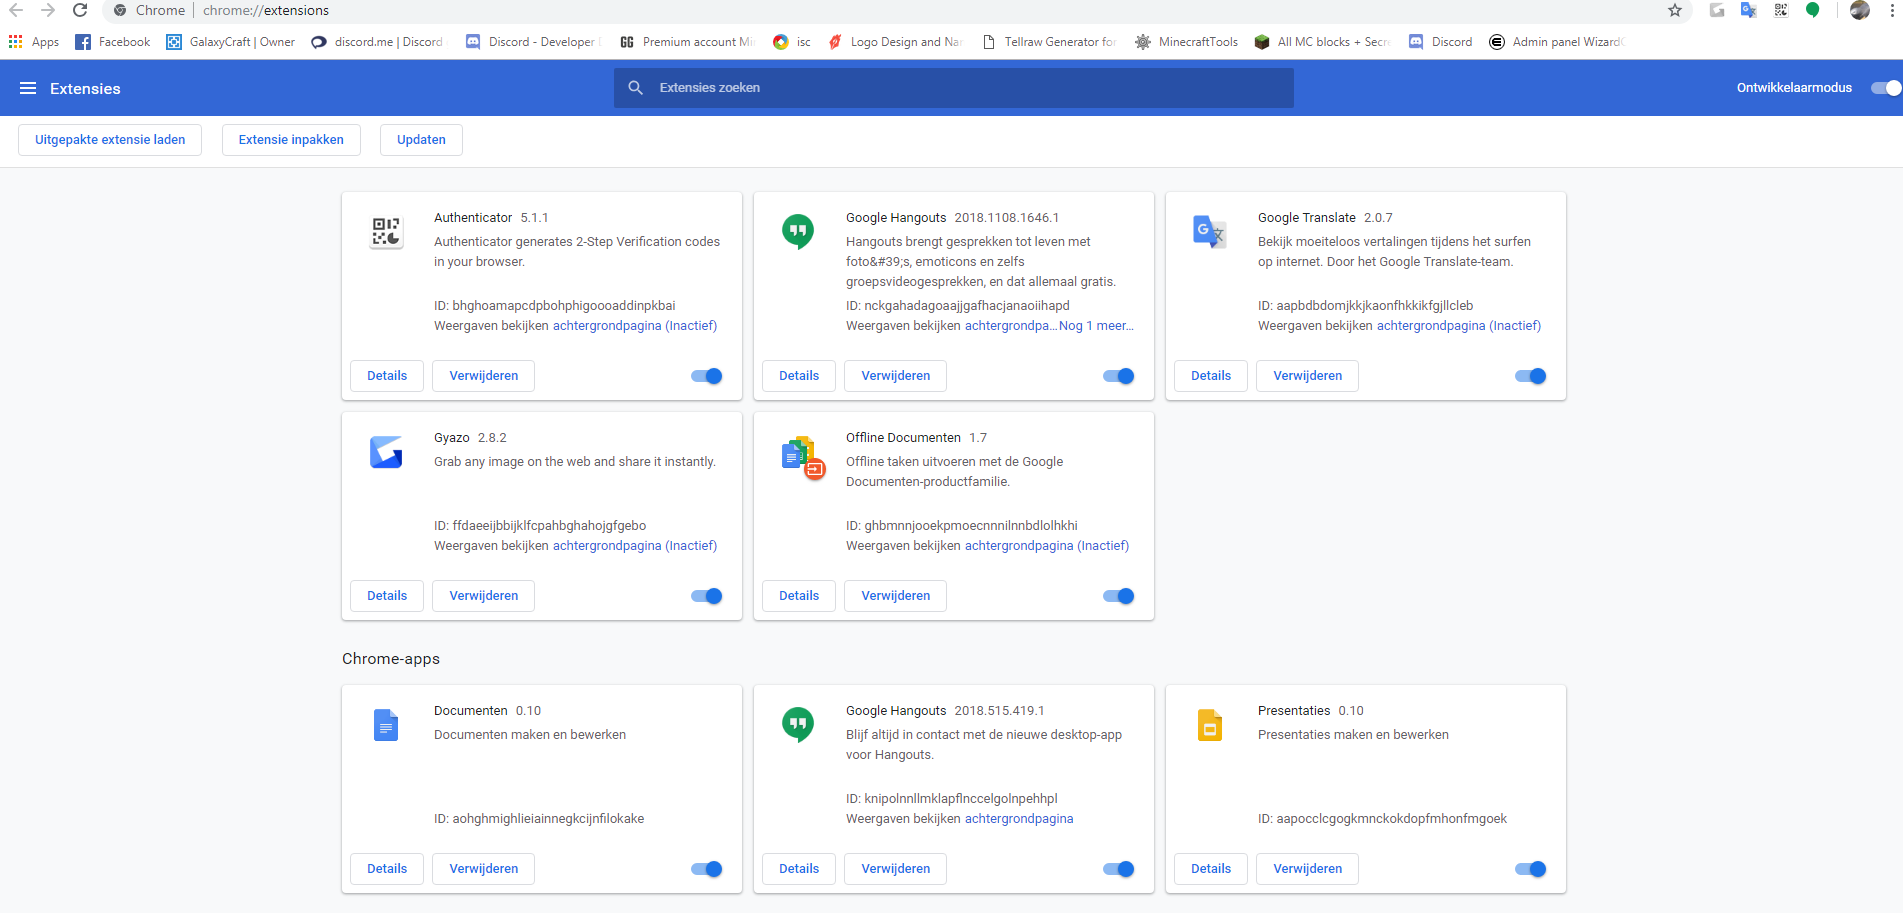1903x913 pixels.
Task: Remove Gyazo with Verwijderen
Action: pyautogui.click(x=484, y=596)
